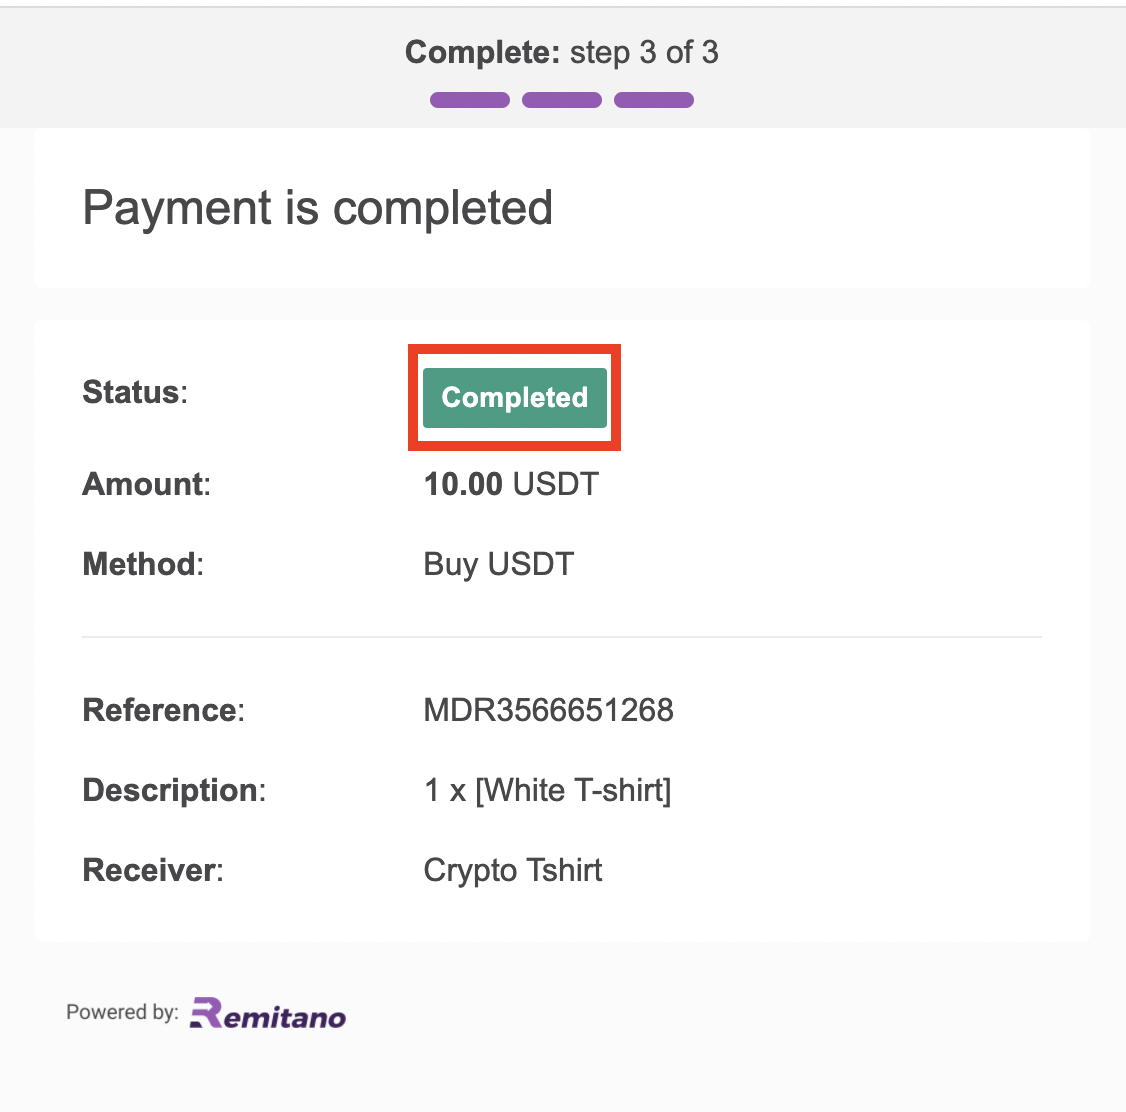Image resolution: width=1126 pixels, height=1112 pixels.
Task: Click the 'Buy USDT' method value
Action: click(x=498, y=565)
